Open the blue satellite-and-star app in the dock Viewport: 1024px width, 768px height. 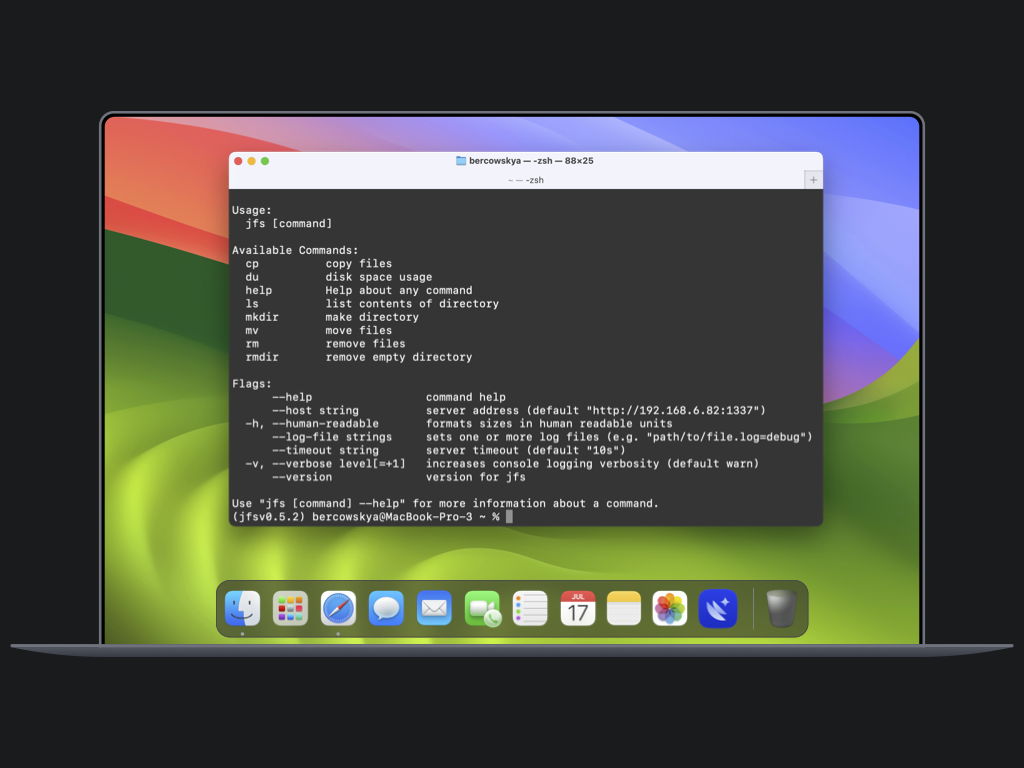pyautogui.click(x=717, y=608)
